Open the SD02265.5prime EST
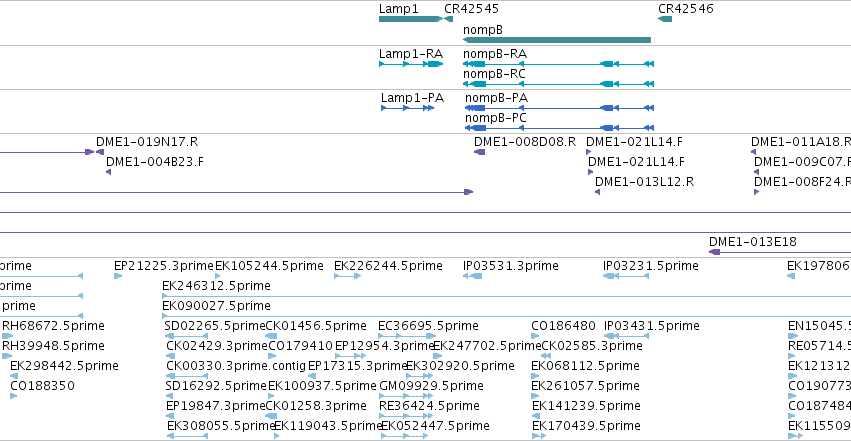This screenshot has width=851, height=441. click(186, 336)
